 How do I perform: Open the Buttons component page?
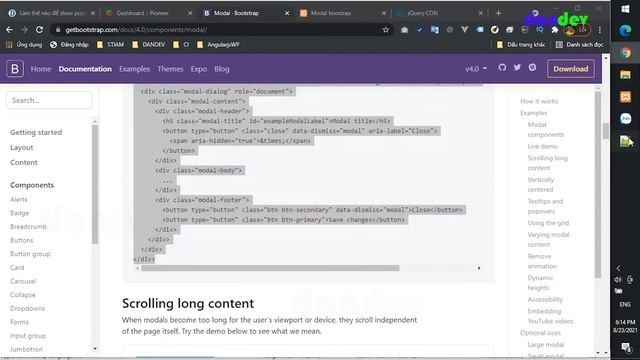click(x=22, y=240)
